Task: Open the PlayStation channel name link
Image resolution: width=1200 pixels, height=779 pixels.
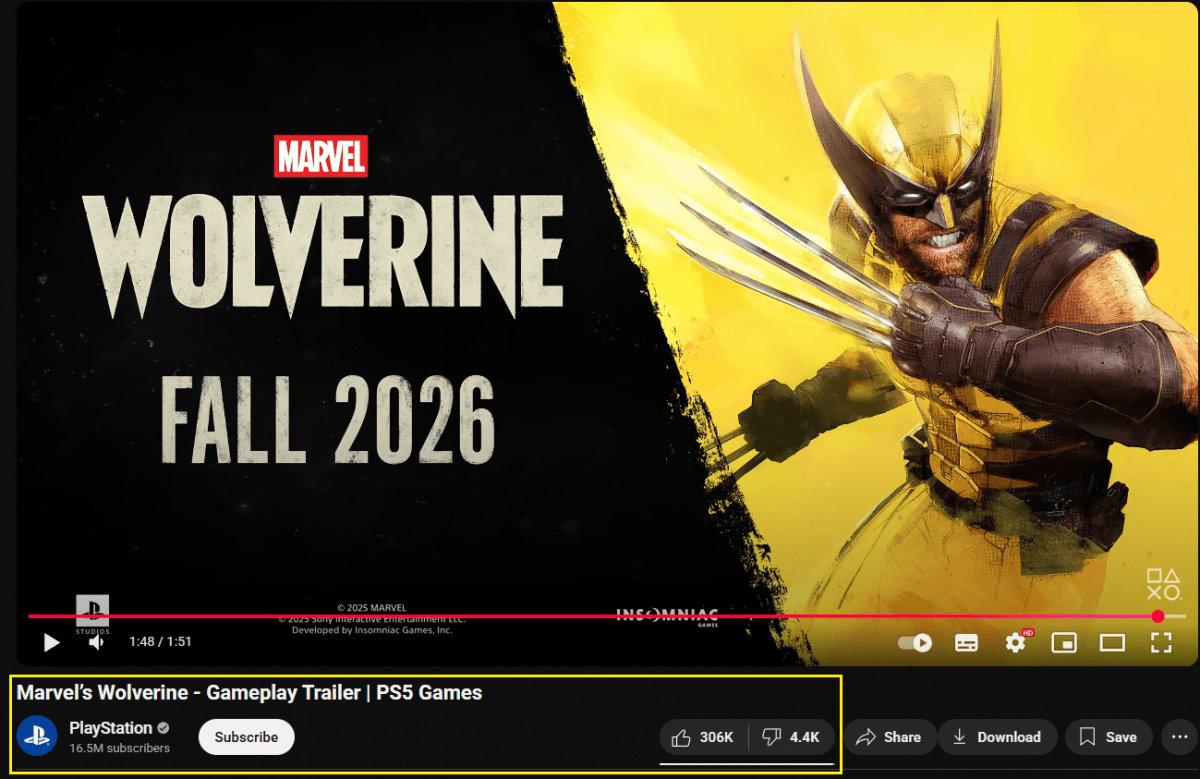Action: click(x=110, y=728)
